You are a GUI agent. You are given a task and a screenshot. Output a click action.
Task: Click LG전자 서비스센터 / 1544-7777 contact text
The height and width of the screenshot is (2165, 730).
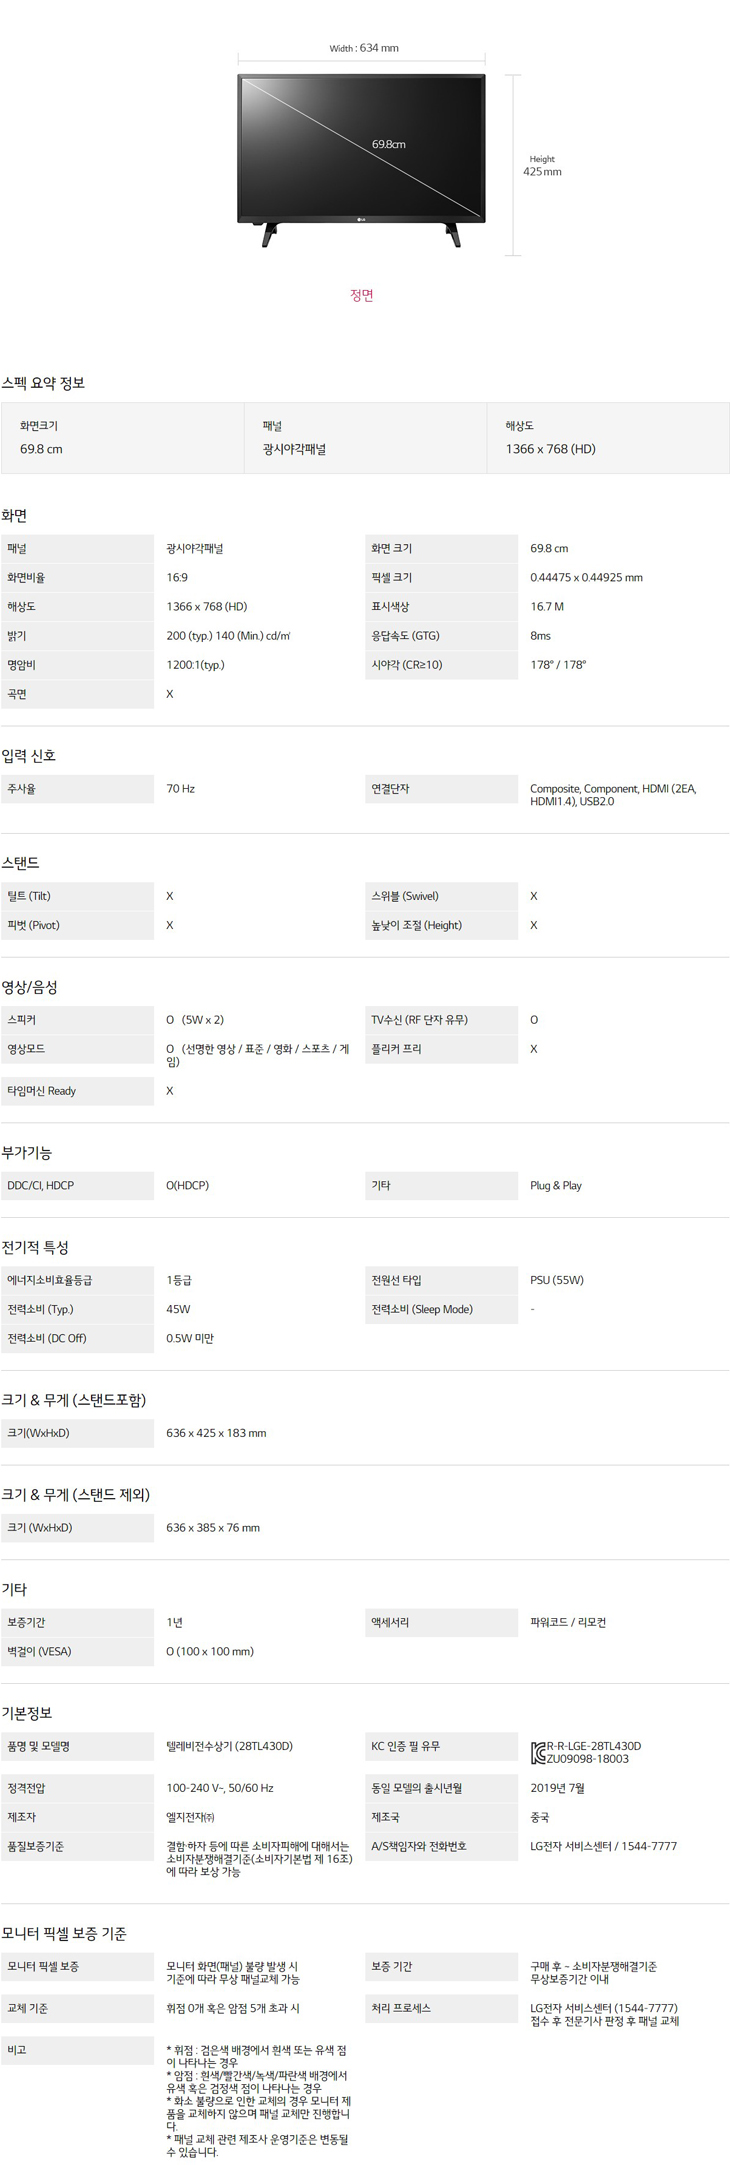click(x=603, y=1846)
